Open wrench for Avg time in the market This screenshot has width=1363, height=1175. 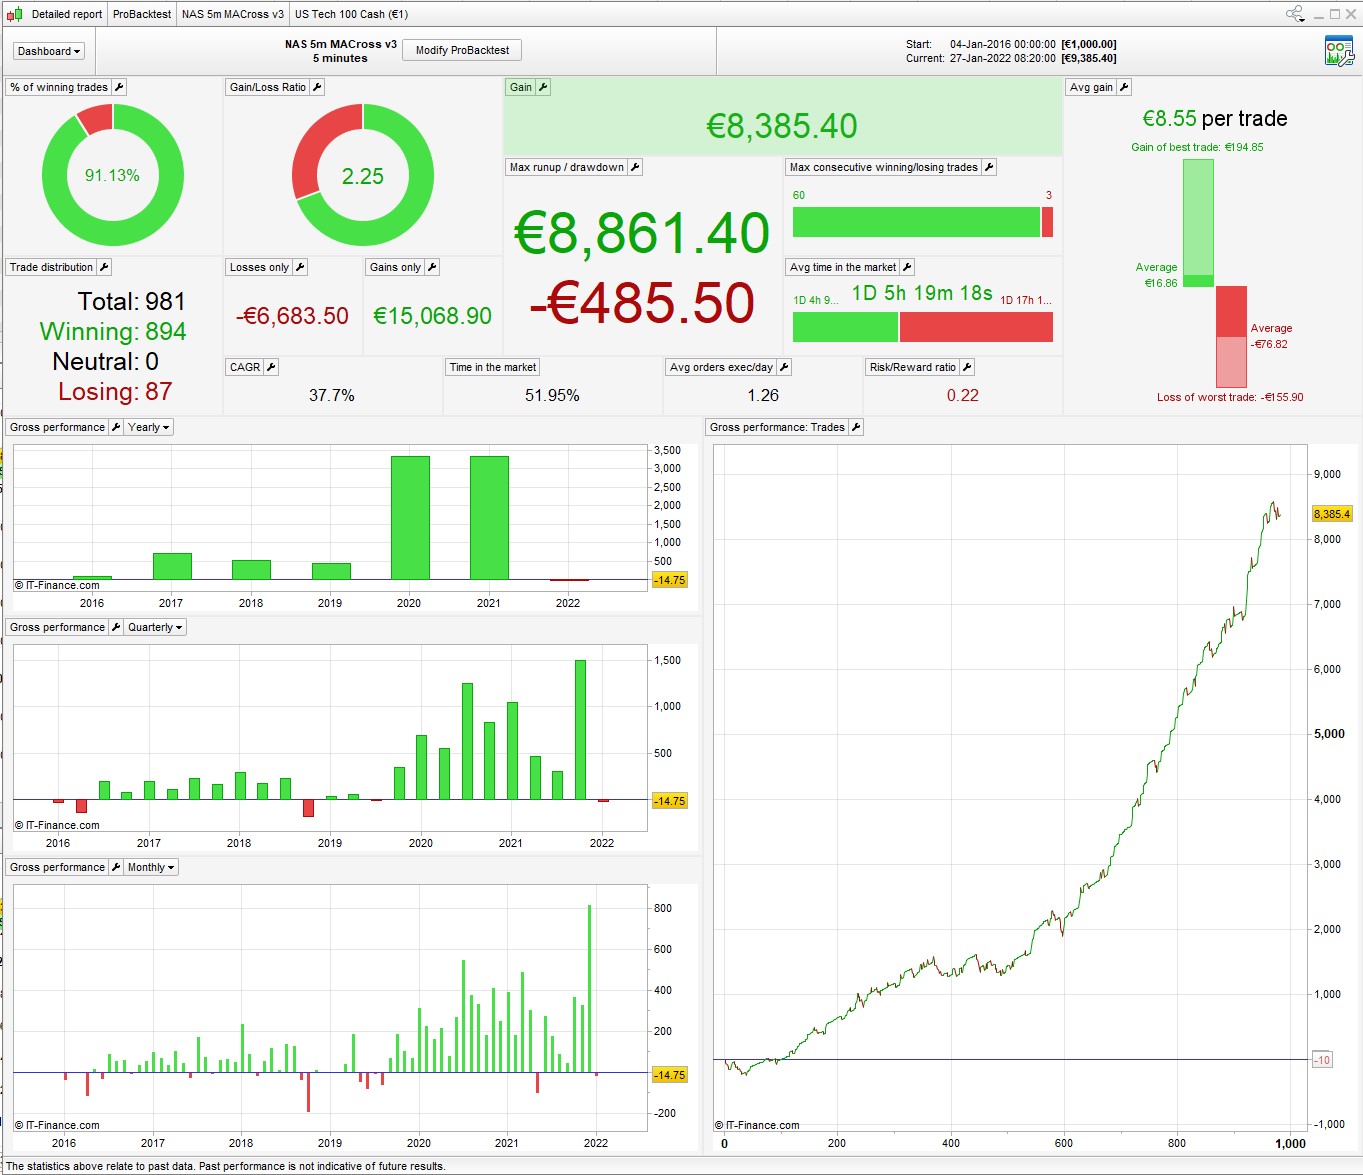click(x=907, y=267)
